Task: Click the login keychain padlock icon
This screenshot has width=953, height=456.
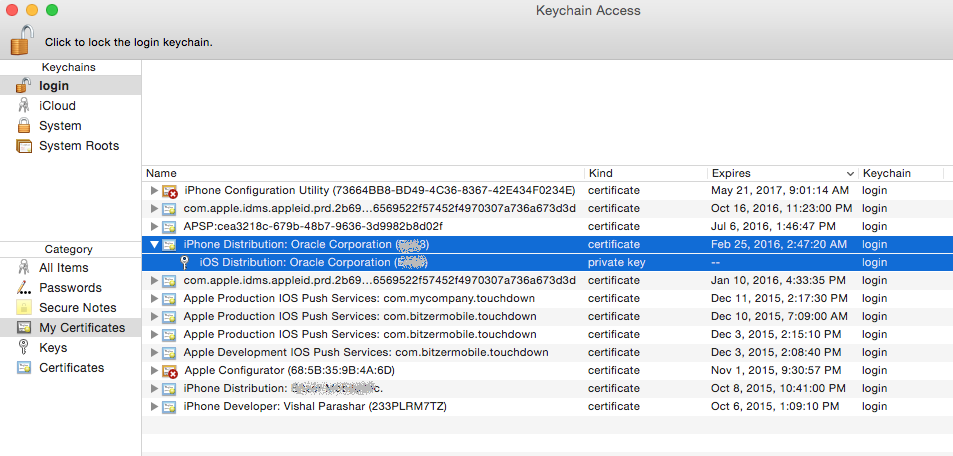Action: [24, 85]
